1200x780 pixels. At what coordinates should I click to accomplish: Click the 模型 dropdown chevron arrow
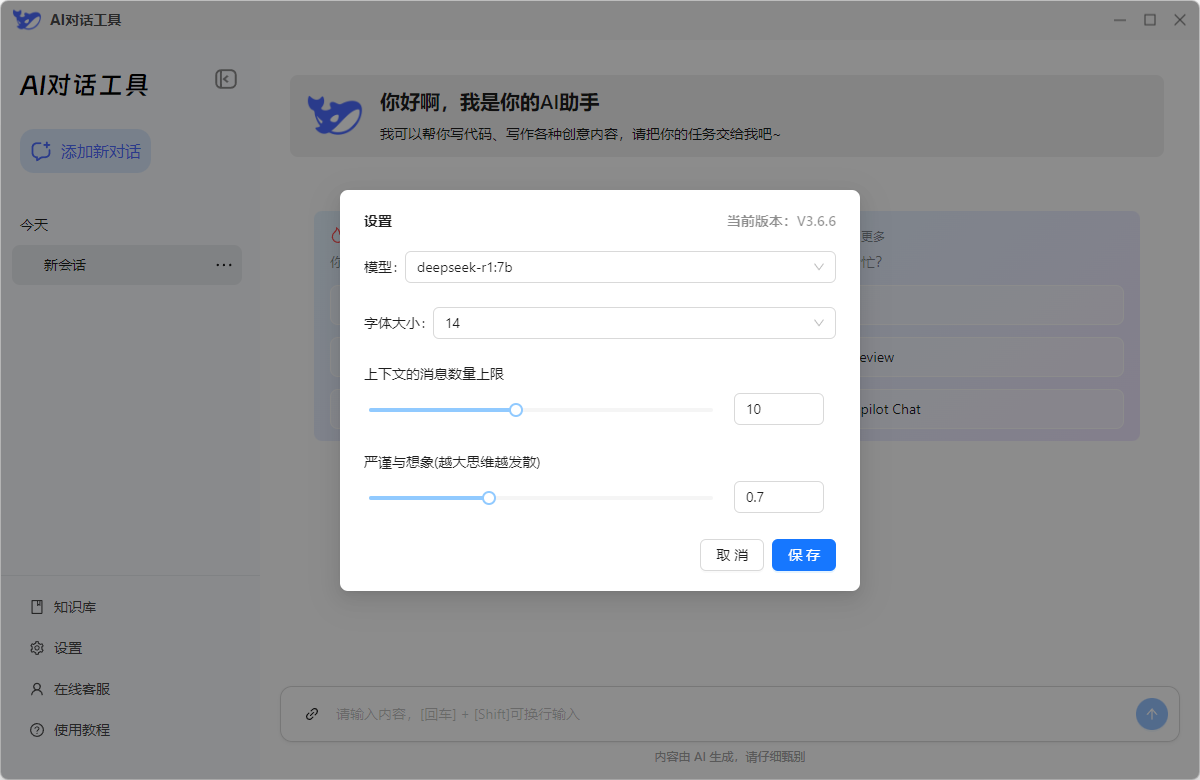(819, 267)
